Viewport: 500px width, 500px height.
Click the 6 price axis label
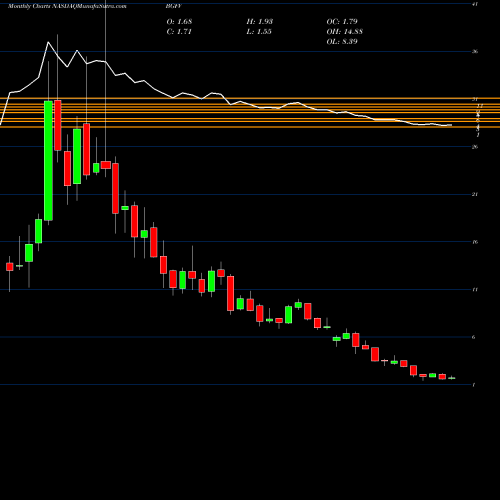474,337
